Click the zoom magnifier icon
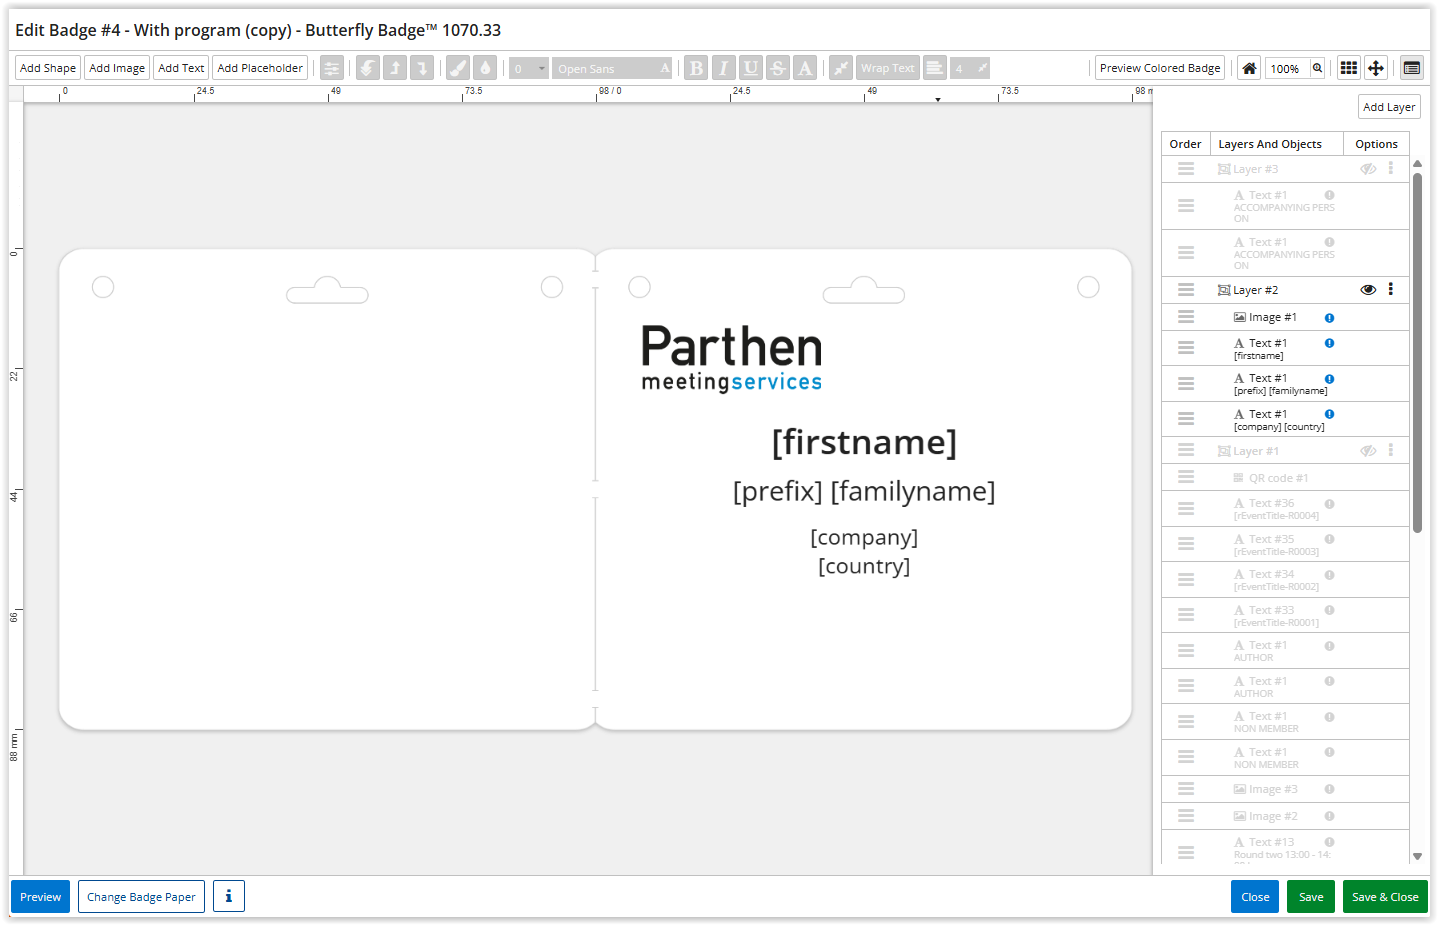1438x925 pixels. tap(1318, 68)
